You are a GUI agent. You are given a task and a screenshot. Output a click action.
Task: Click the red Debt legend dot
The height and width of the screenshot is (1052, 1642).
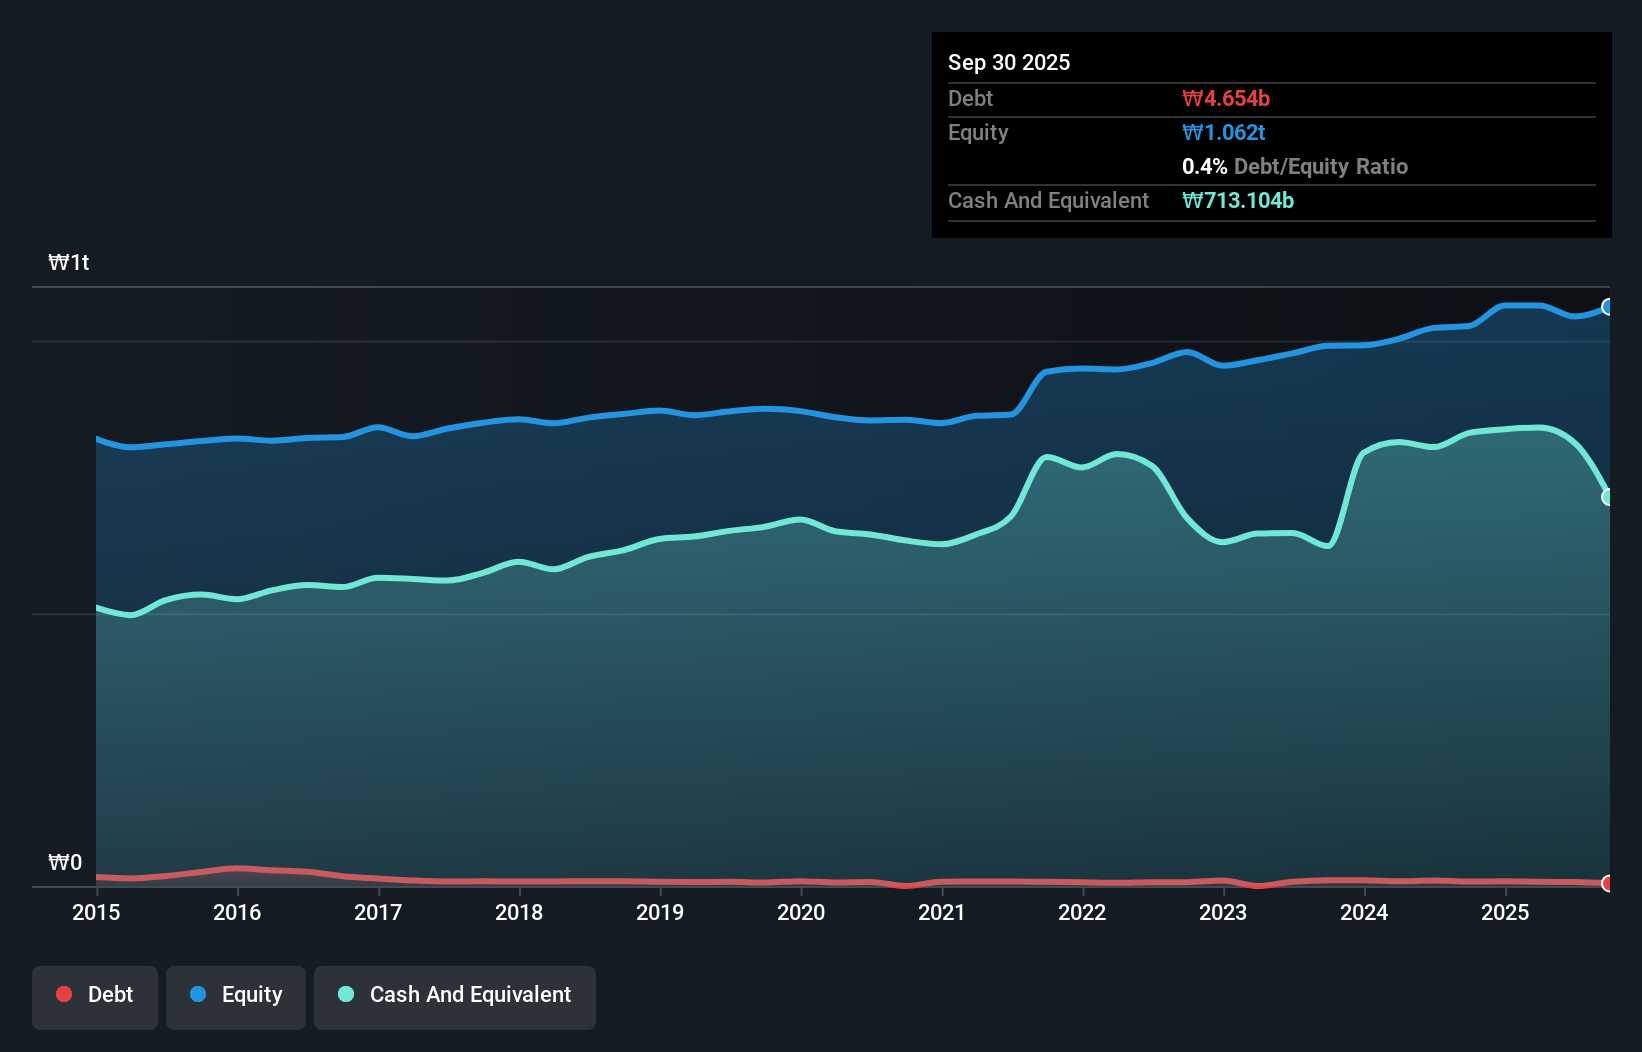point(64,994)
